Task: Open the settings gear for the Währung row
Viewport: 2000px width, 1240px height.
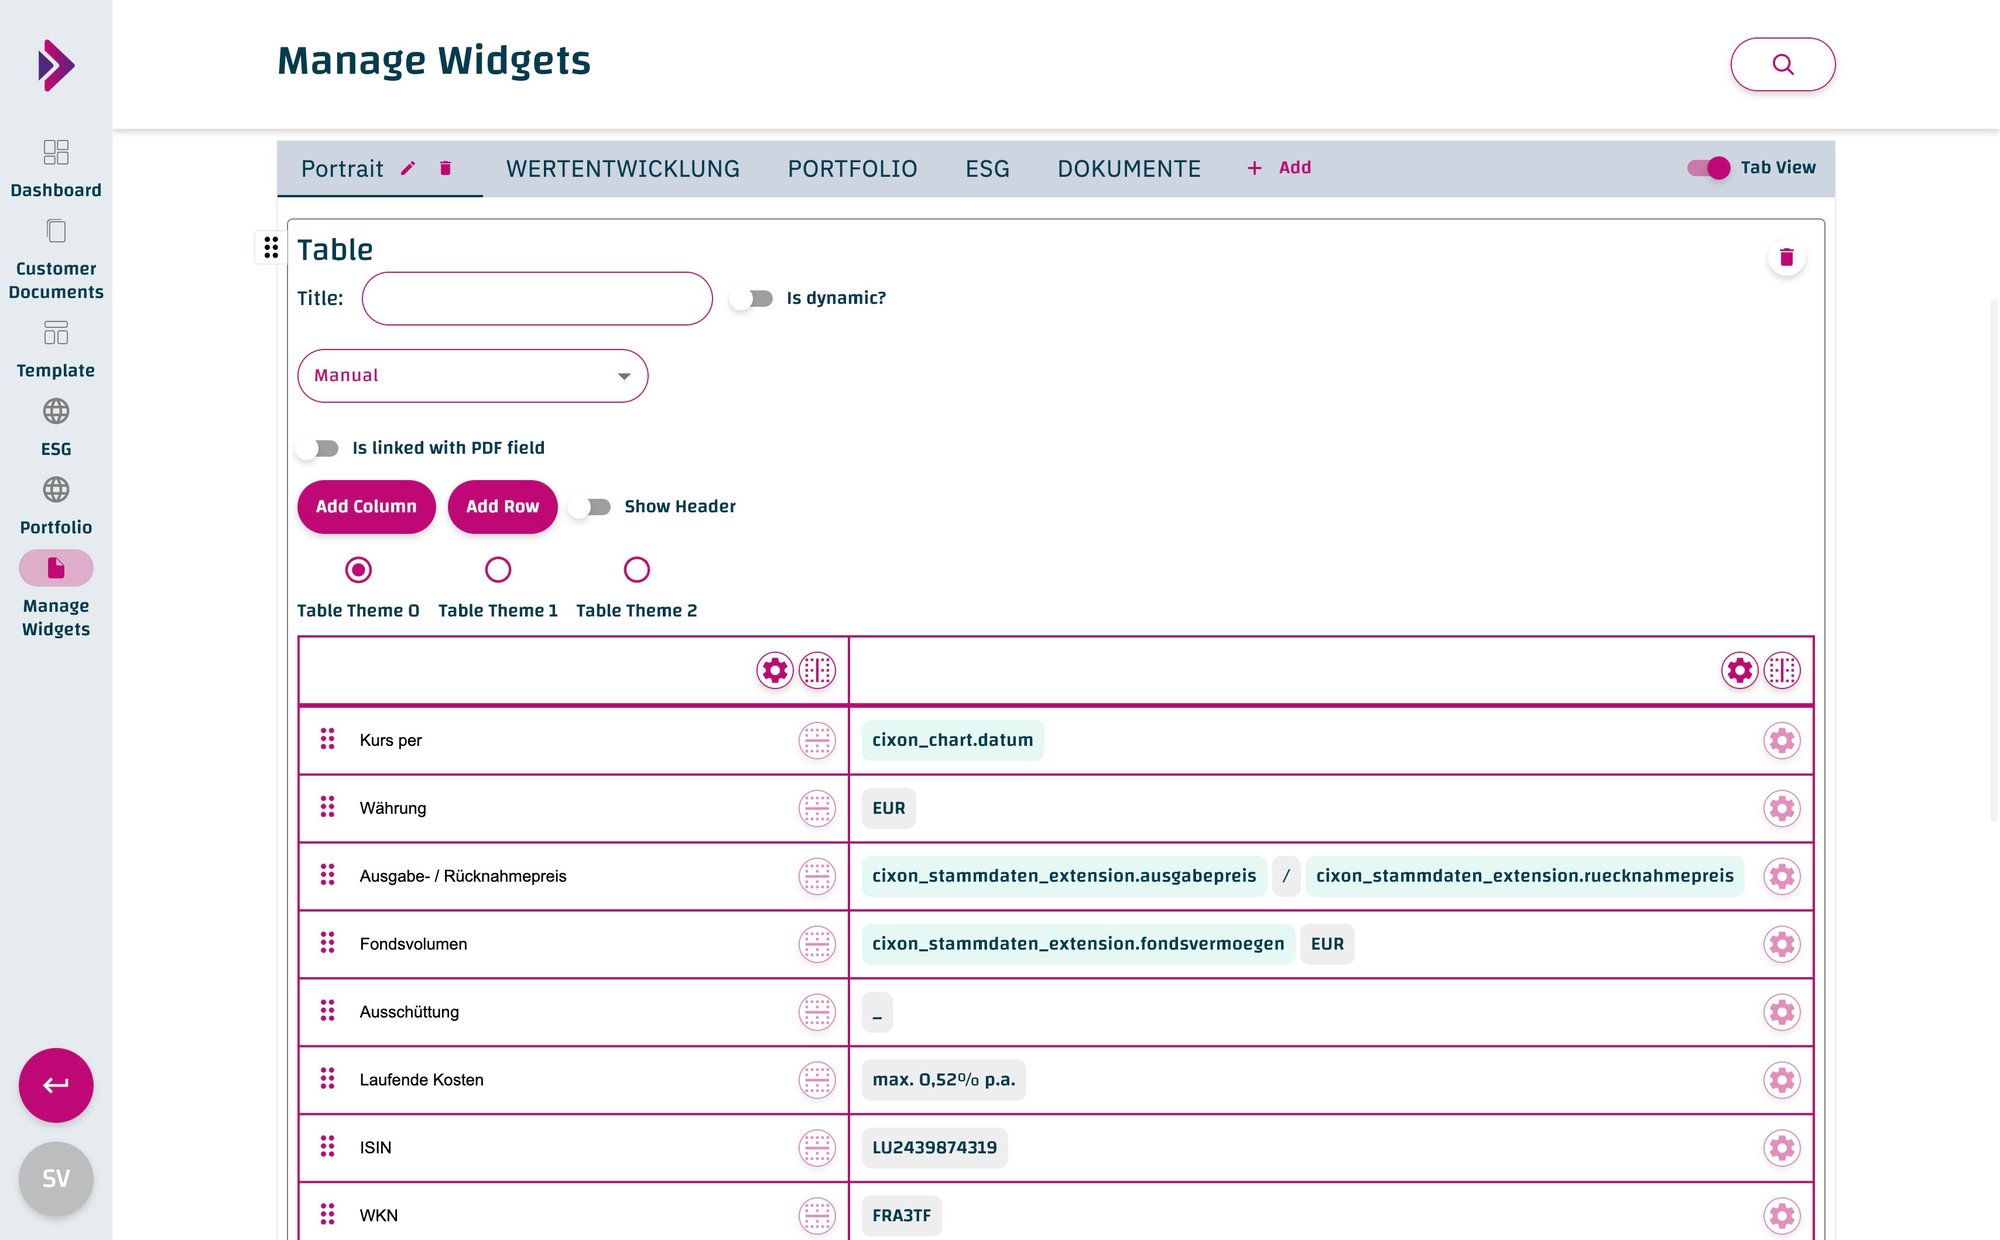Action: [1781, 808]
